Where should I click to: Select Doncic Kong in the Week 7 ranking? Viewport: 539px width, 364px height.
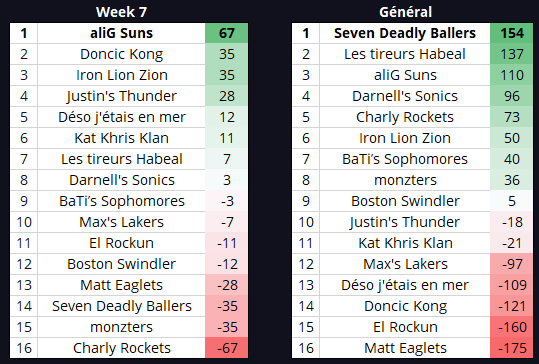121,54
